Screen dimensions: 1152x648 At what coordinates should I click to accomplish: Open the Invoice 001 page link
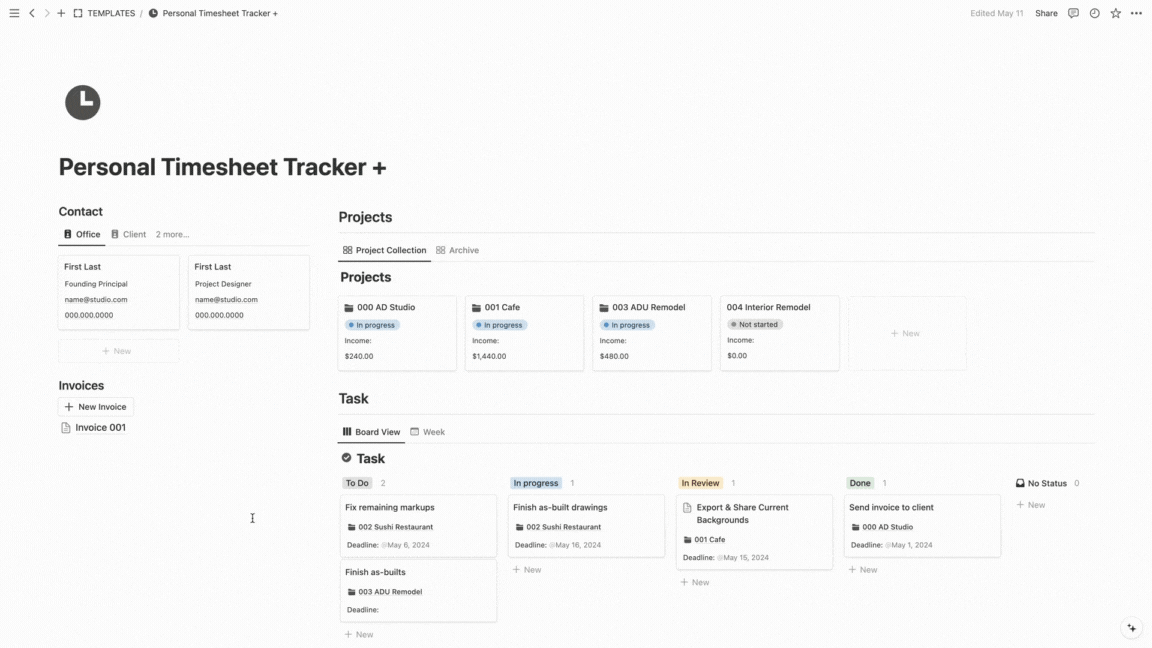[x=100, y=427]
